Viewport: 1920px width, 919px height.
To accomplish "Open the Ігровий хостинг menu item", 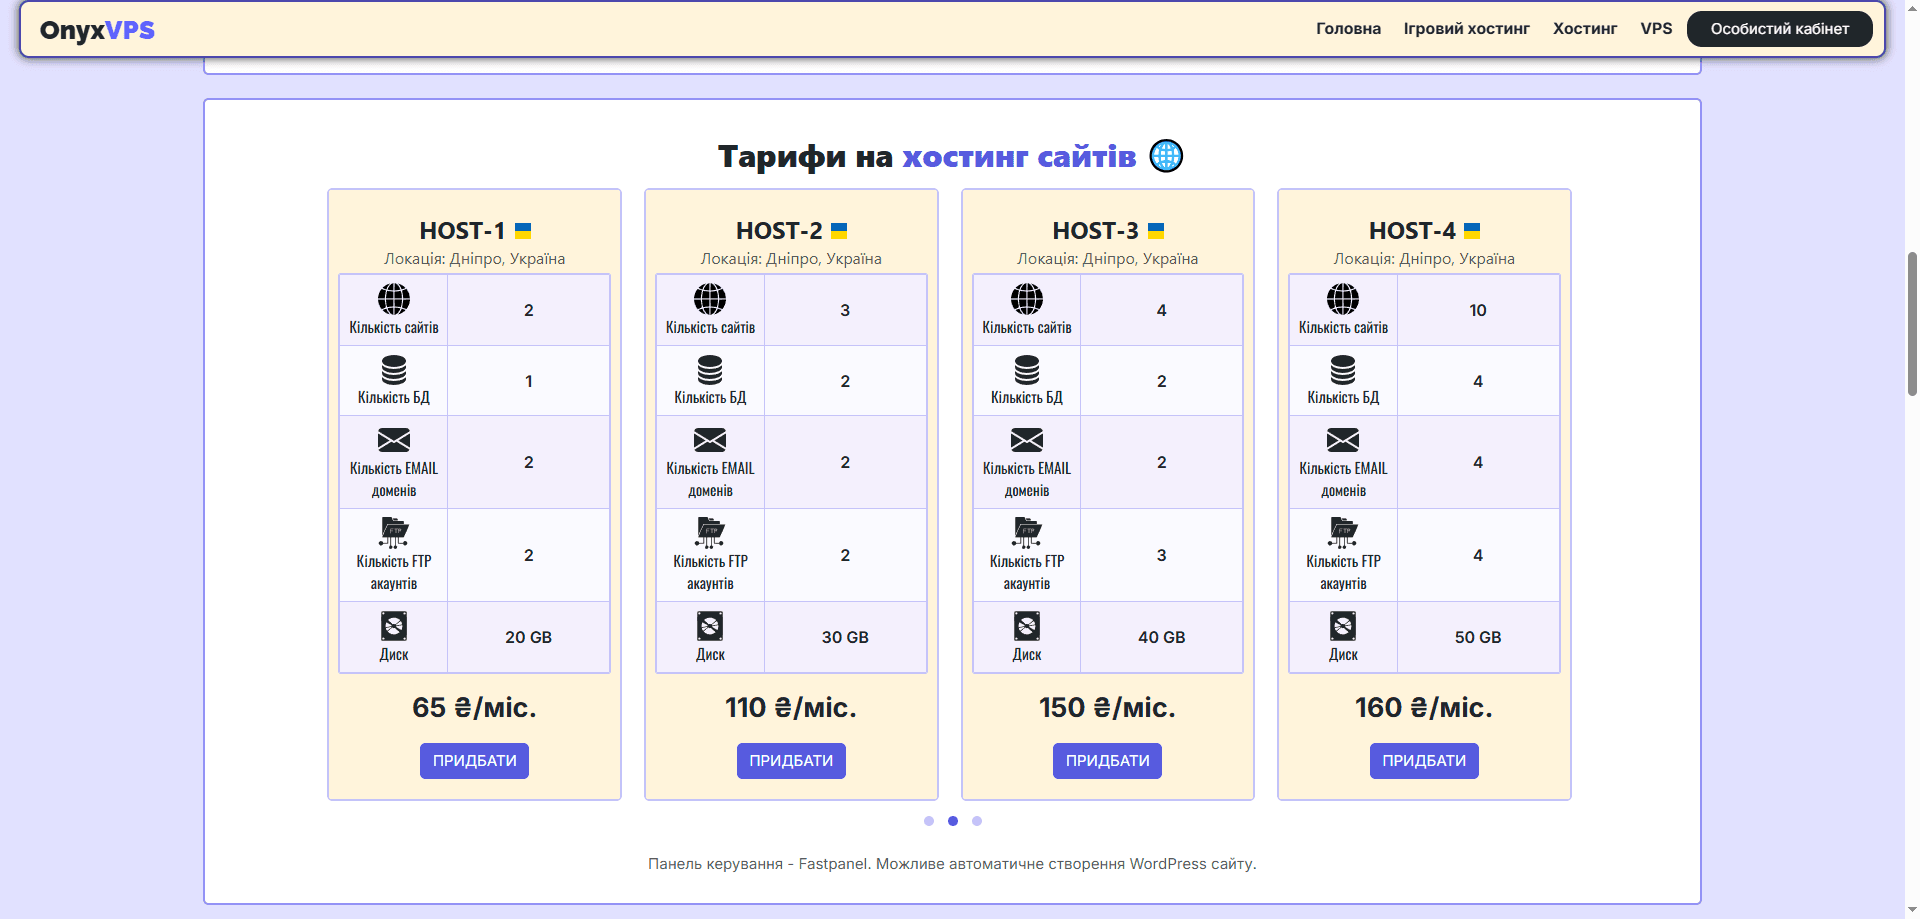I will coord(1466,29).
